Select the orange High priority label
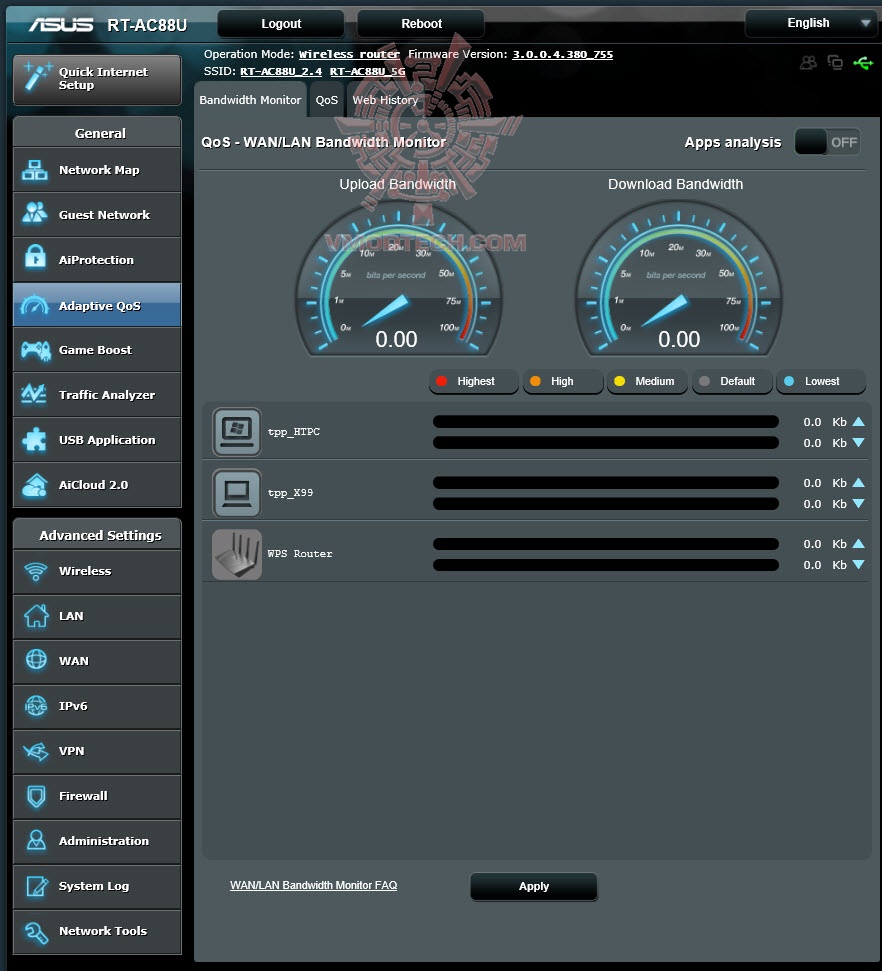 [x=562, y=381]
